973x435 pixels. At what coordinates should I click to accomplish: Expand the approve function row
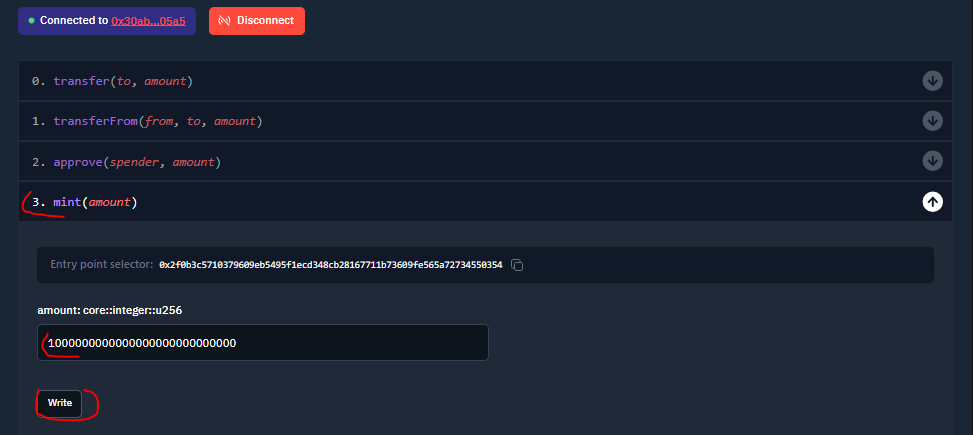coord(932,161)
